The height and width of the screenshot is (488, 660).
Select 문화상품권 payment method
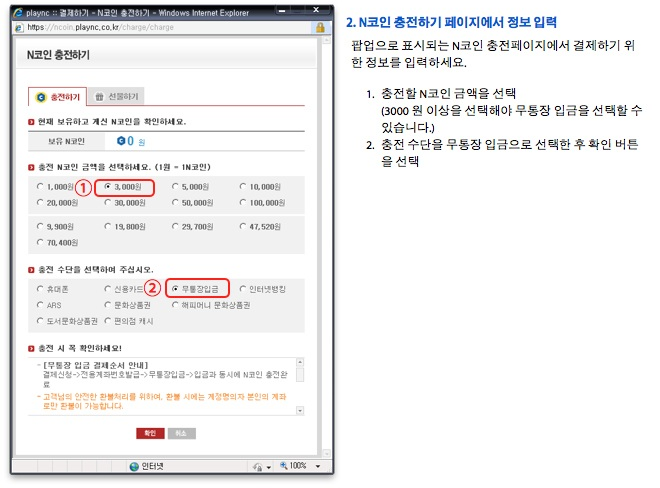(x=108, y=305)
